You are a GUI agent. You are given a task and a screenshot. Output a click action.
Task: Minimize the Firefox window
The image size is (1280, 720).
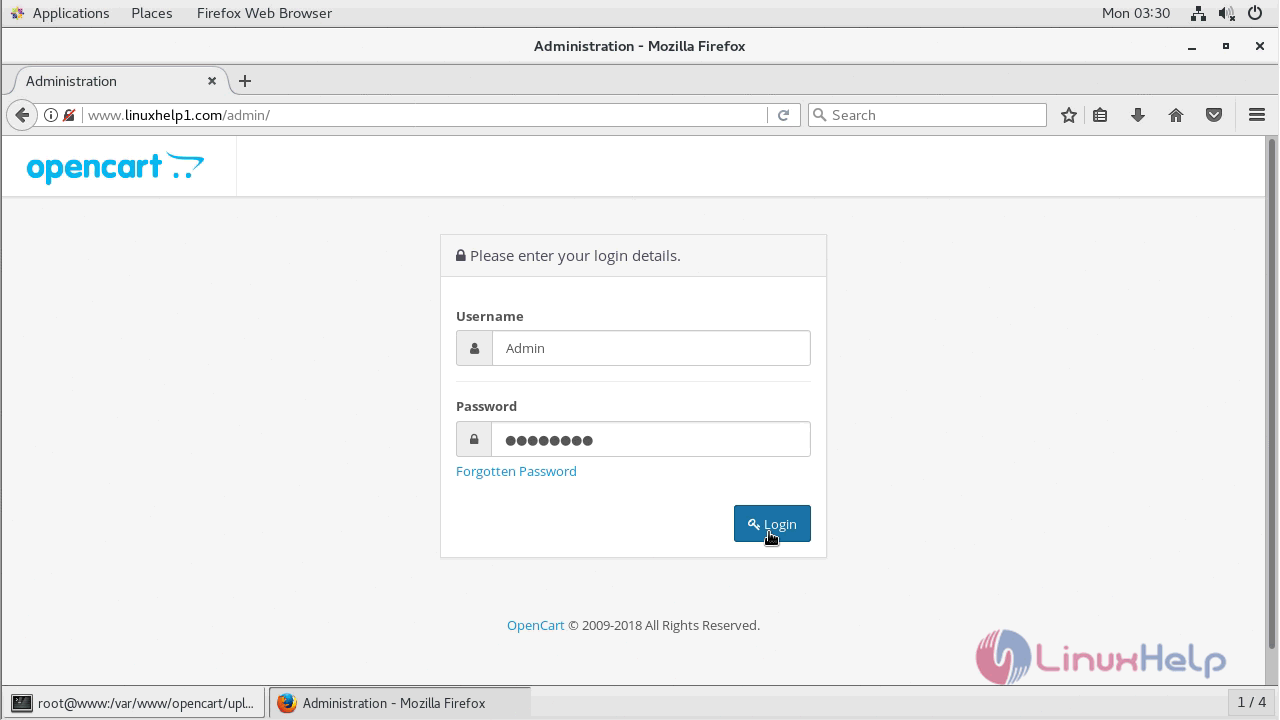1192,46
